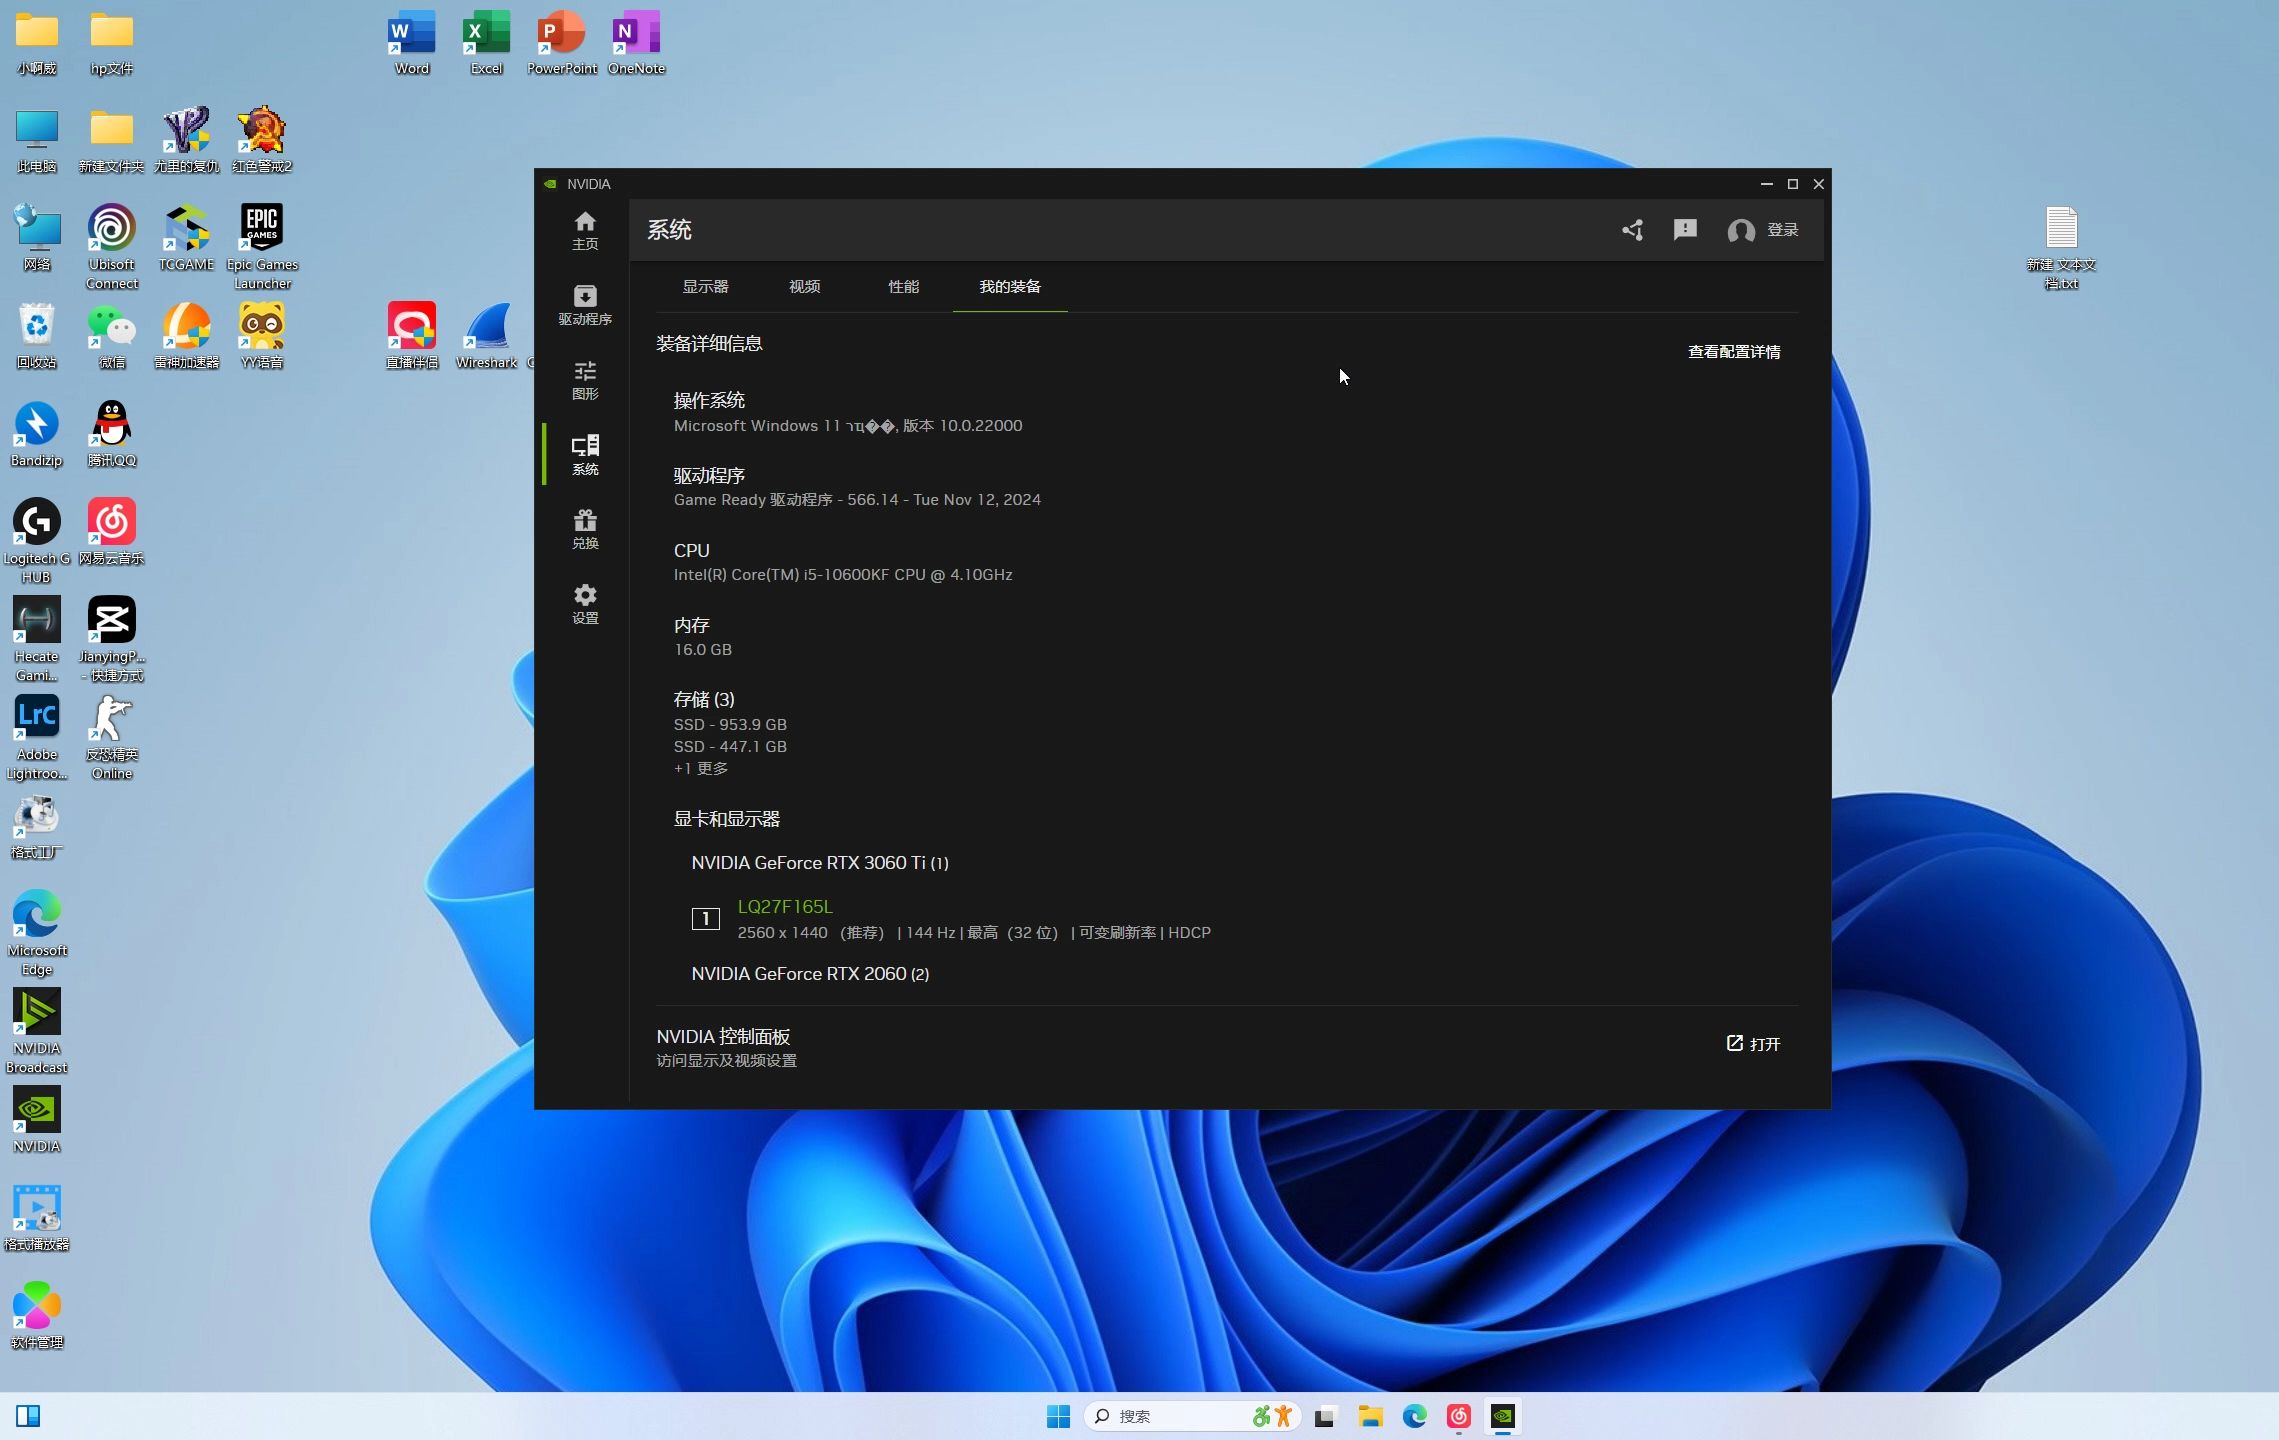Screen dimensions: 2279x1440
Task: Select the OneNote desktop shortcut
Action: 637,43
